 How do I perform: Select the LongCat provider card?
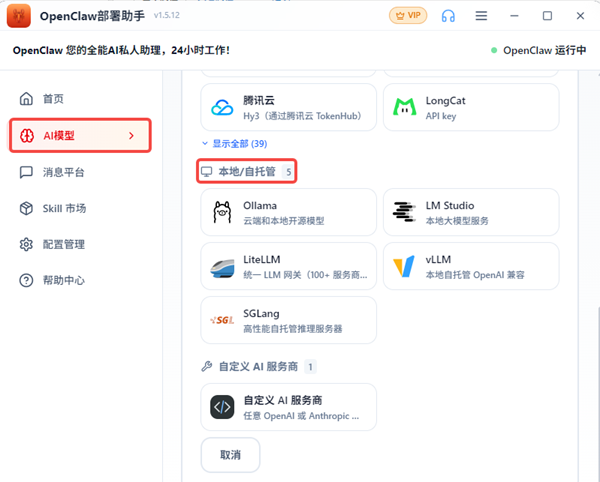pos(471,107)
